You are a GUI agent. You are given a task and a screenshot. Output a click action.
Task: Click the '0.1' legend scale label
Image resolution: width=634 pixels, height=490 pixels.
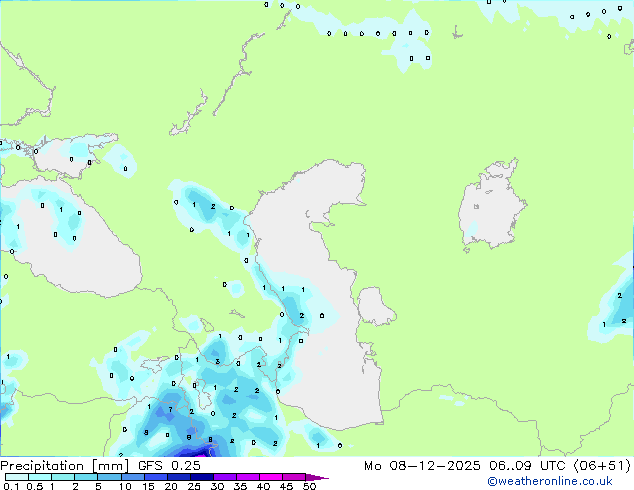(x=11, y=486)
